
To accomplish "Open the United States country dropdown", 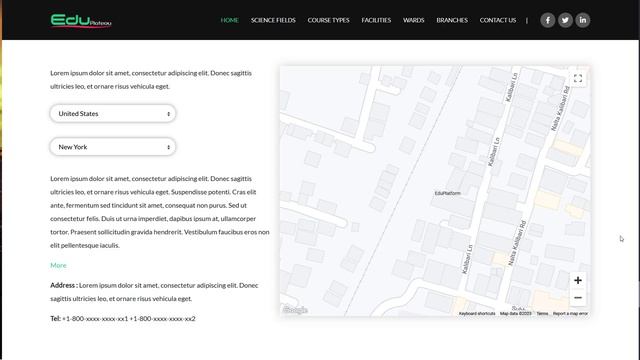I will tap(113, 113).
